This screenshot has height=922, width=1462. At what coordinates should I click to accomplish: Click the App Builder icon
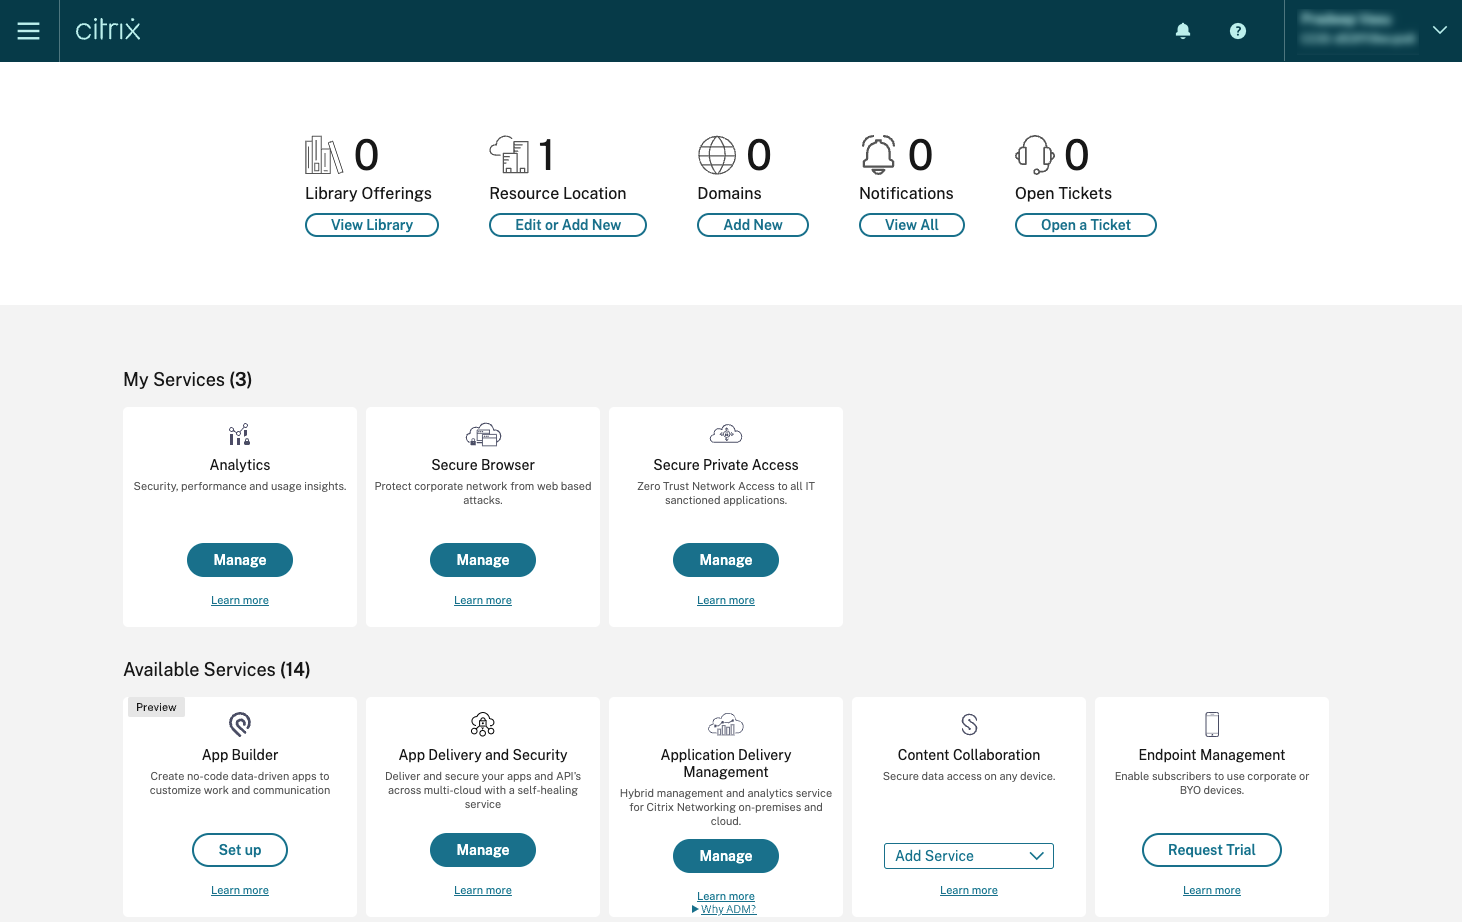240,724
